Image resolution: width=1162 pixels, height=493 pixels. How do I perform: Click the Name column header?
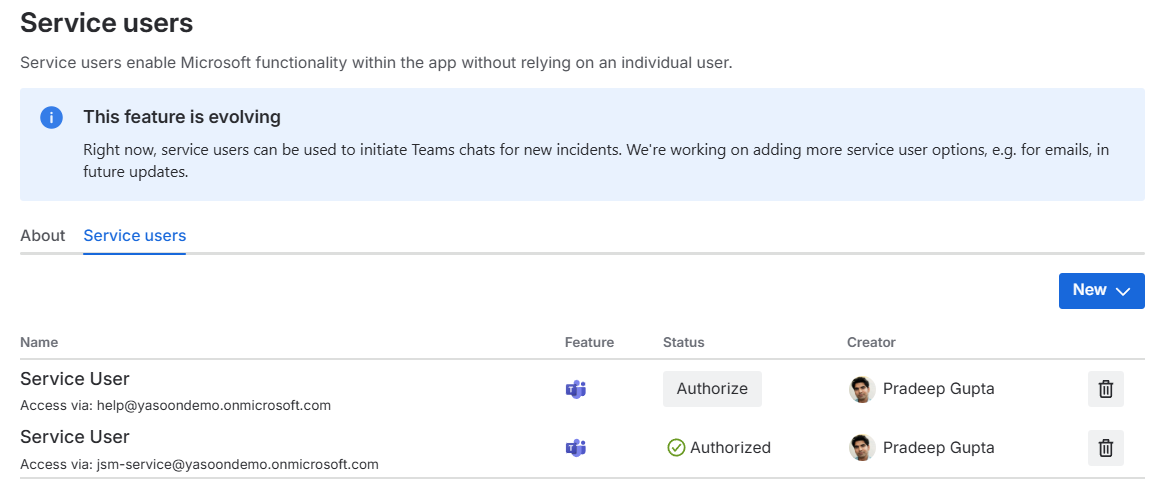click(x=39, y=342)
